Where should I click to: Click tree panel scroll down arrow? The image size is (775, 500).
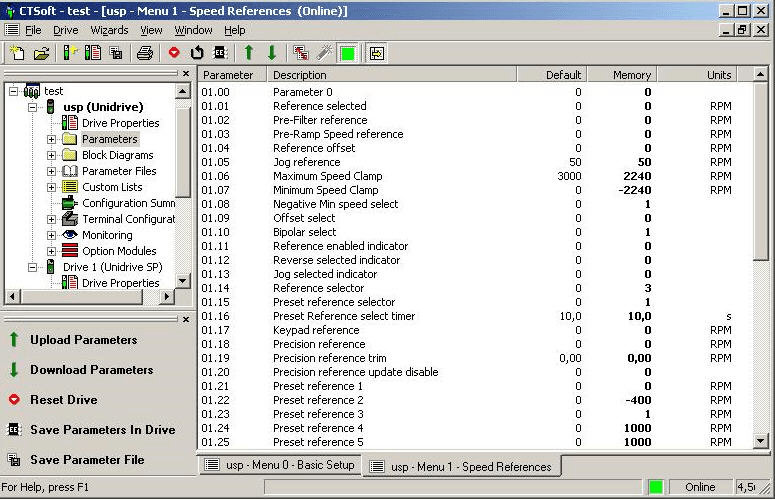[x=182, y=281]
